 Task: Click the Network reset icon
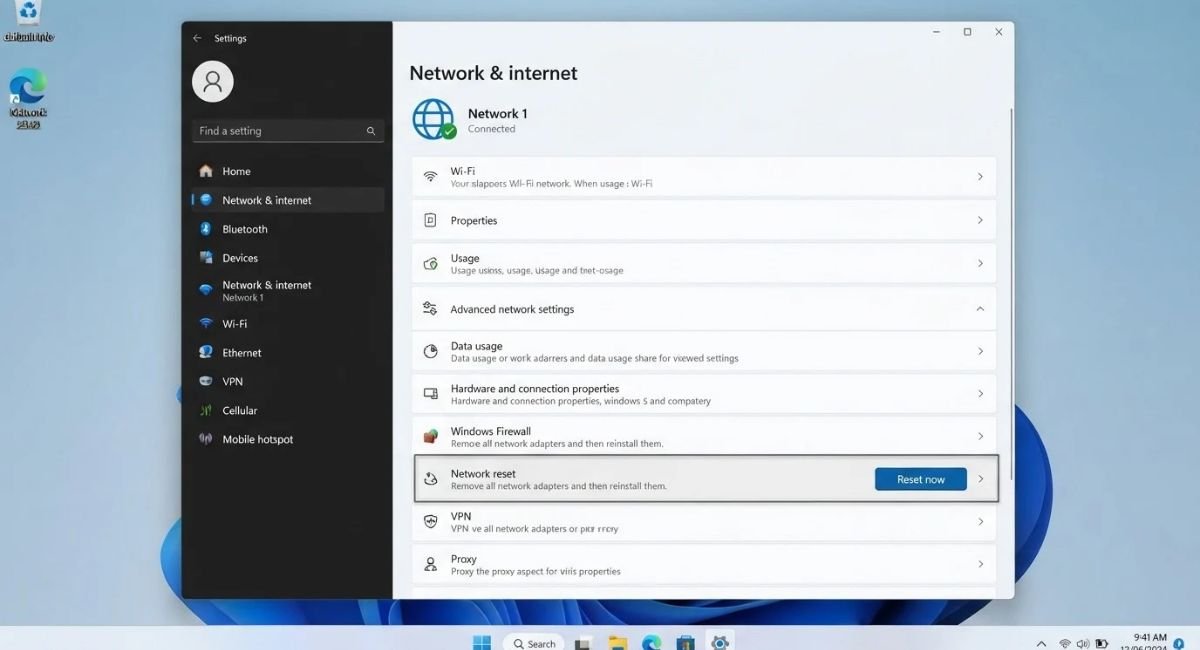431,479
